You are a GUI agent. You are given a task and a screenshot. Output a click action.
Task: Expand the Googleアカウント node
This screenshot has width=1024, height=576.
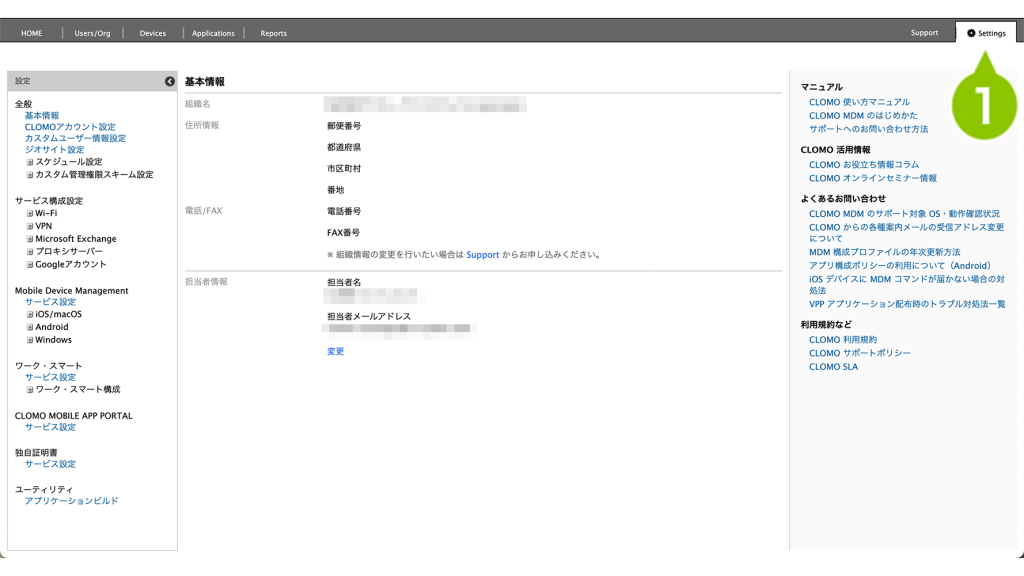pos(30,264)
